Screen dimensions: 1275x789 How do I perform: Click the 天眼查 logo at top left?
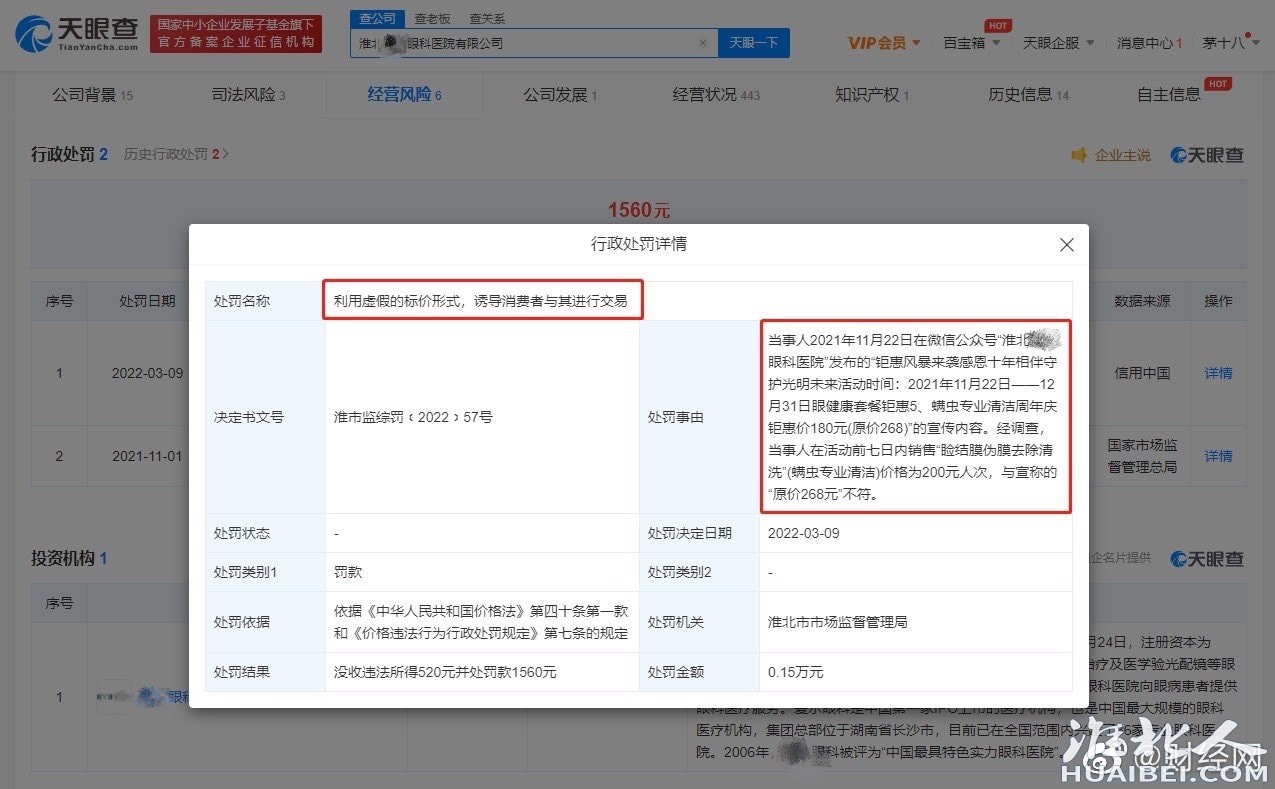77,33
